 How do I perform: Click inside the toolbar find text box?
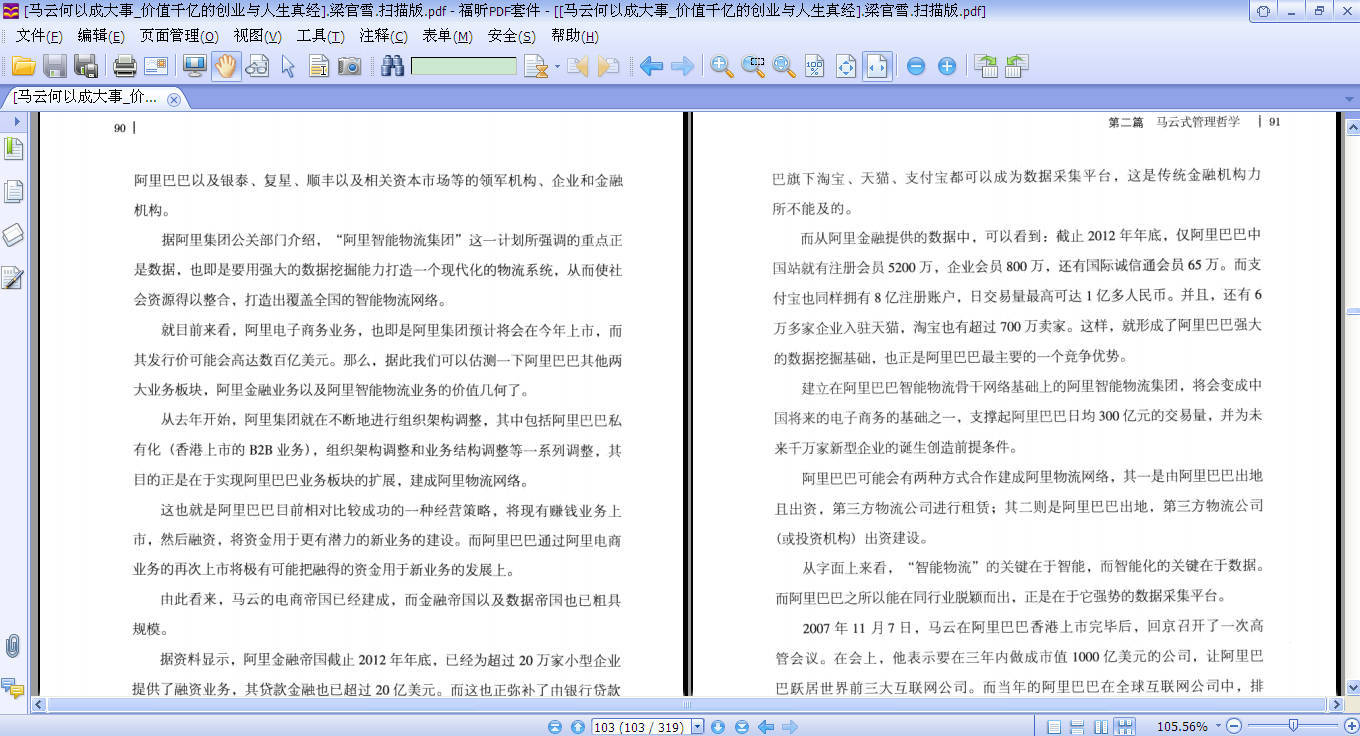click(463, 66)
